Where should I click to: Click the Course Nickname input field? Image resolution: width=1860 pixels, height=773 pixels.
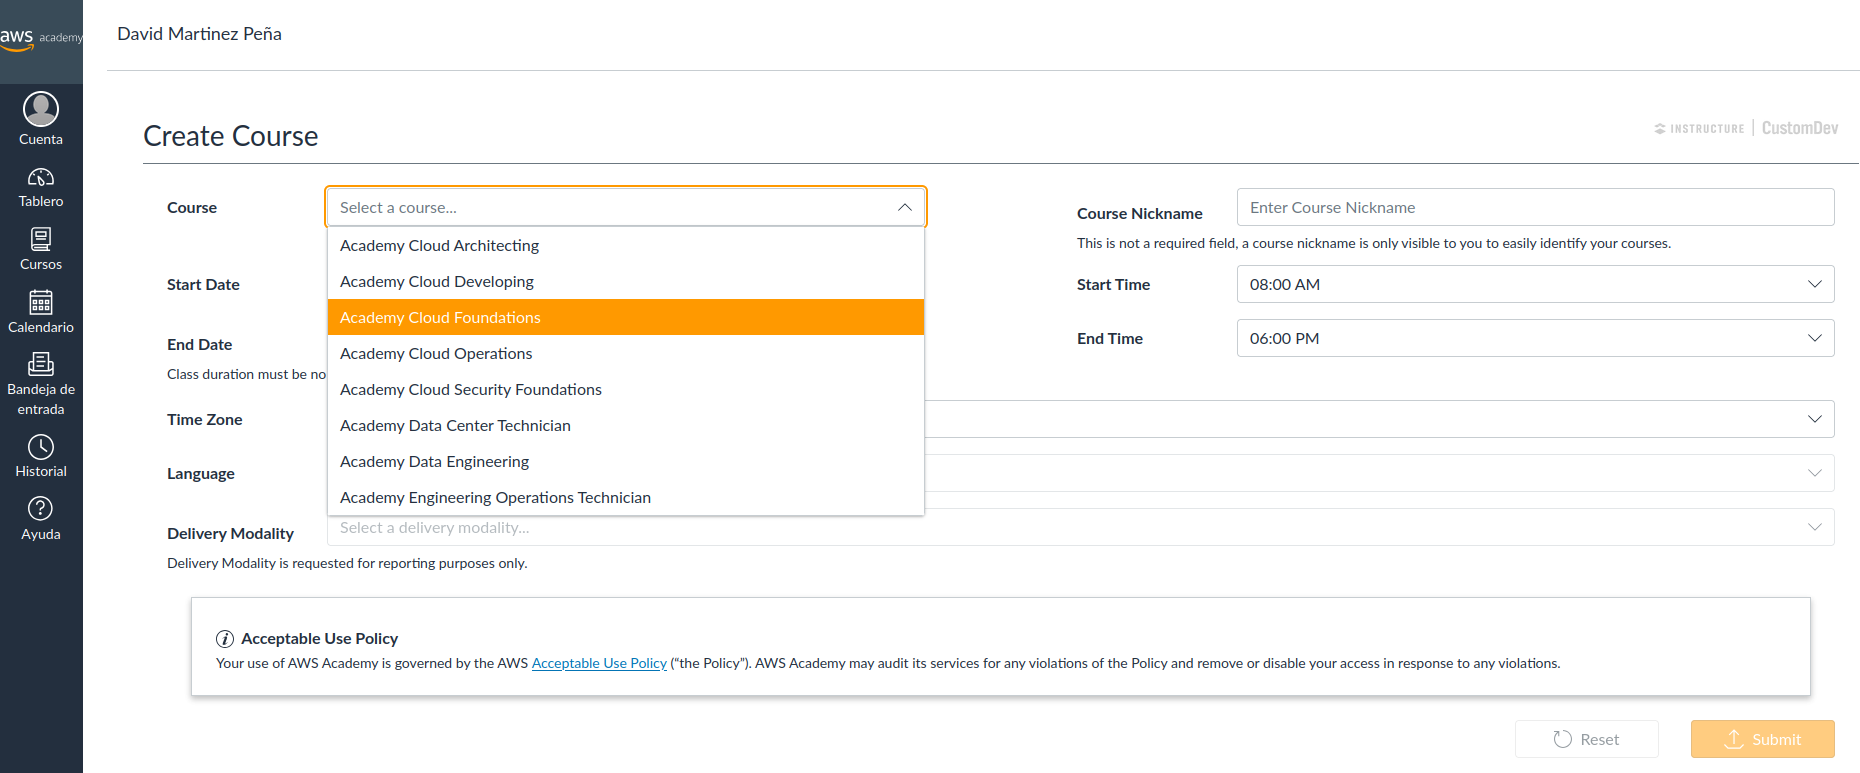1535,207
